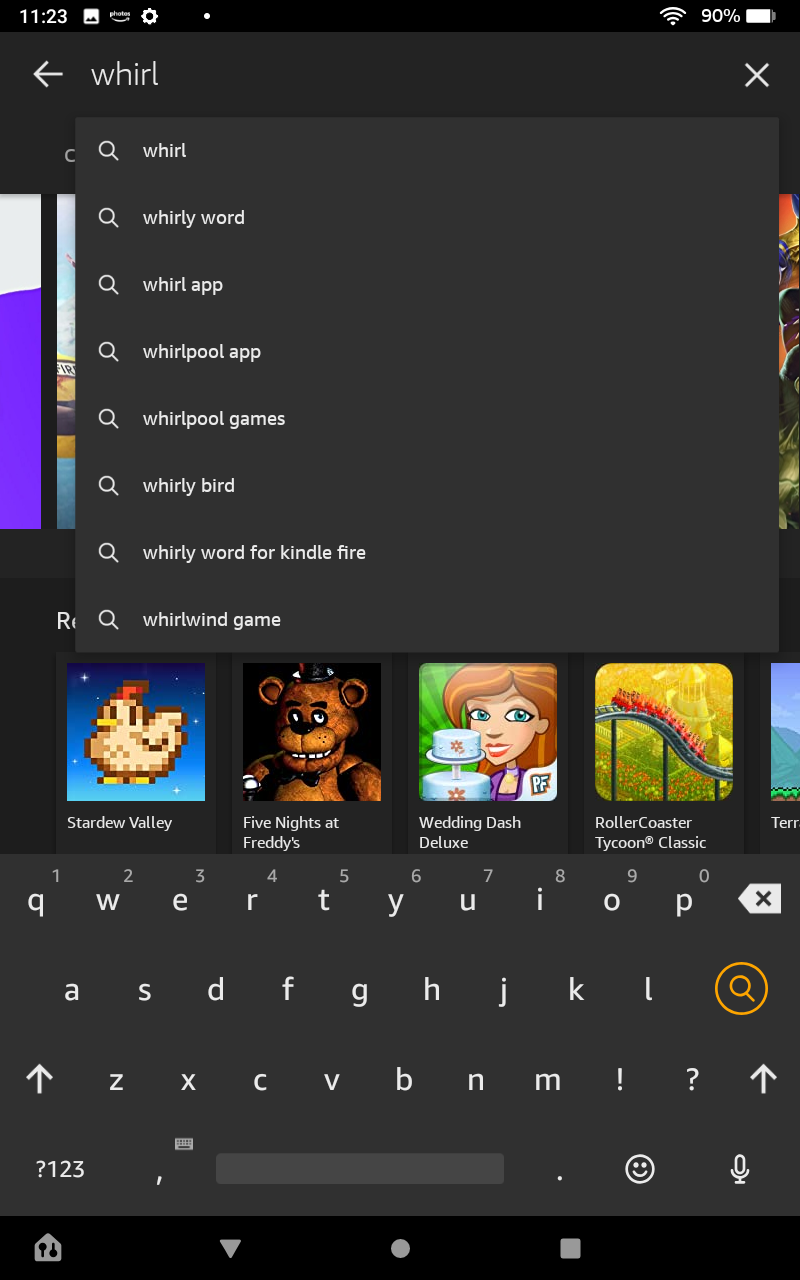Tap the H key

[432, 990]
